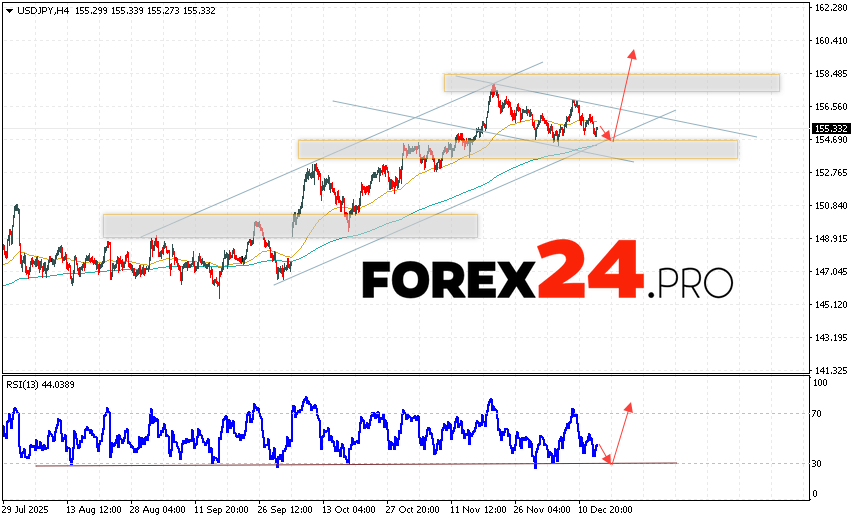Screen dimensions: 855x521
Task: Click the USDJPY,H4 symbol title
Action: coord(43,8)
